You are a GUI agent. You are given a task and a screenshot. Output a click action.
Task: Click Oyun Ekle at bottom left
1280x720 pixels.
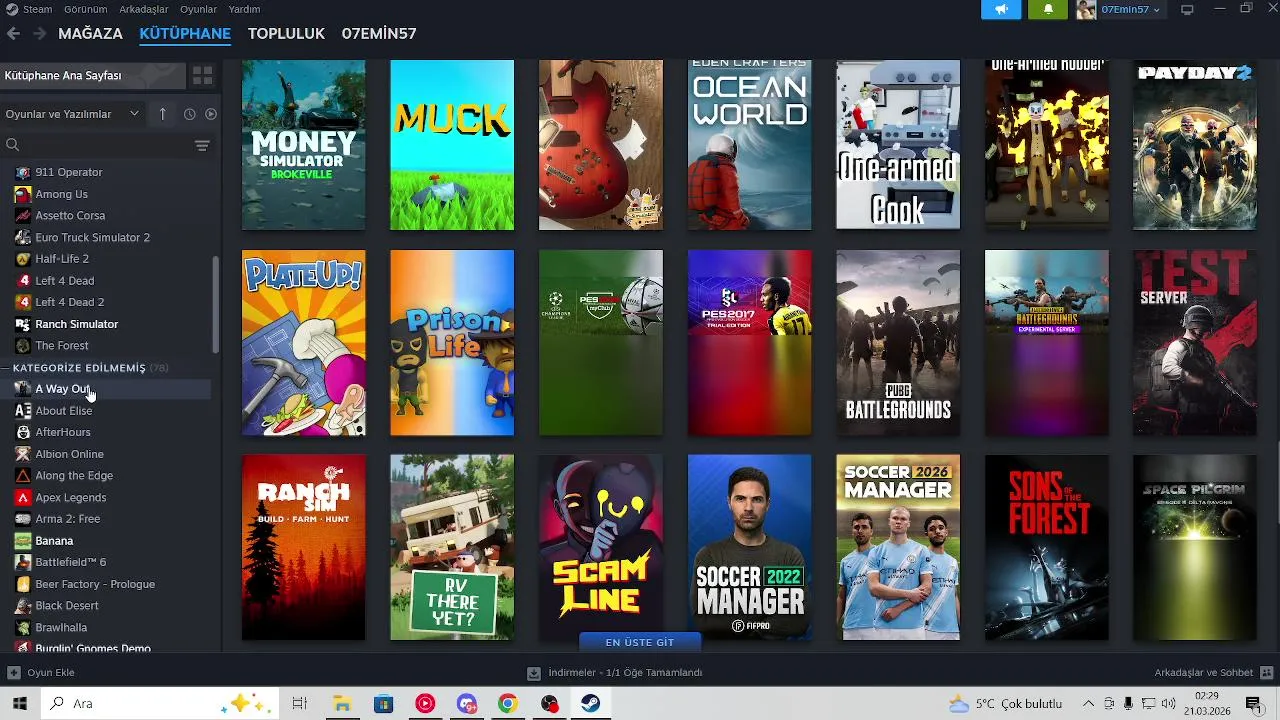click(41, 673)
